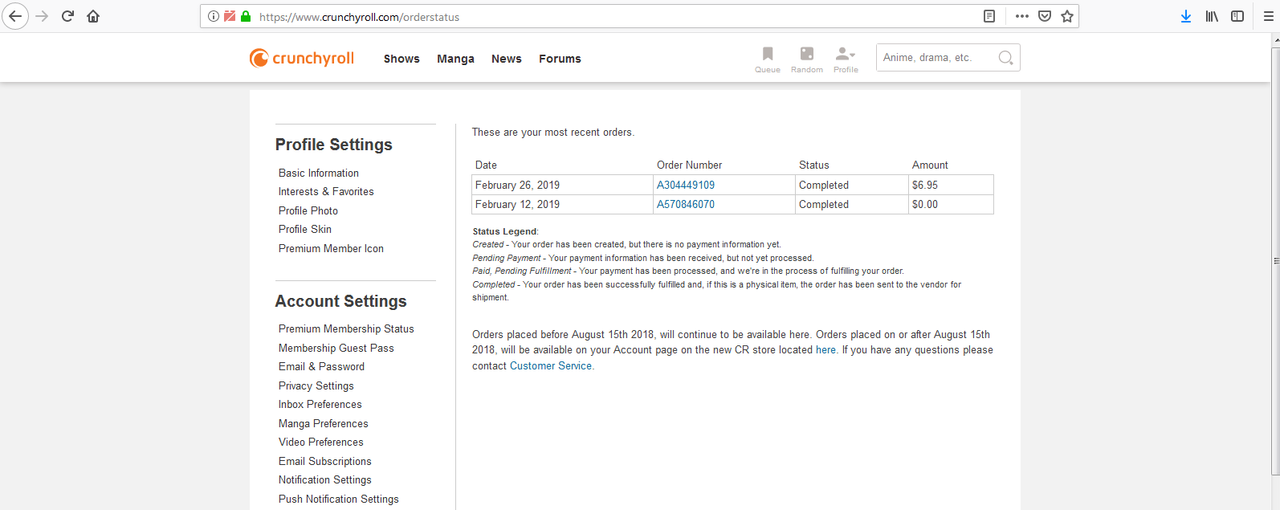Open order A304449109
Viewport: 1280px width, 510px height.
(x=685, y=185)
